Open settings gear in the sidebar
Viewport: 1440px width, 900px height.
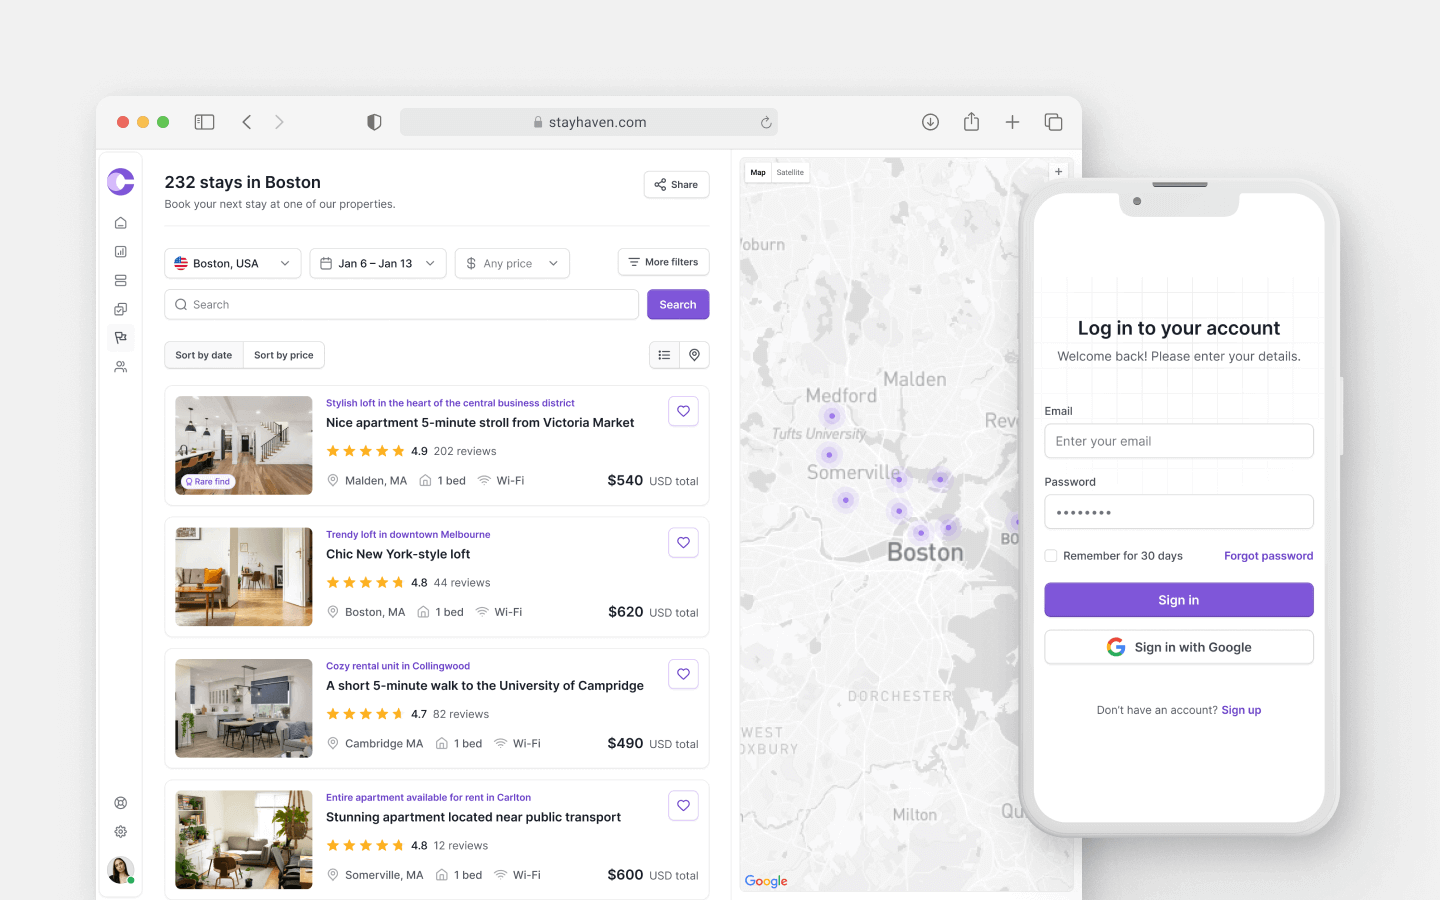coord(121,832)
